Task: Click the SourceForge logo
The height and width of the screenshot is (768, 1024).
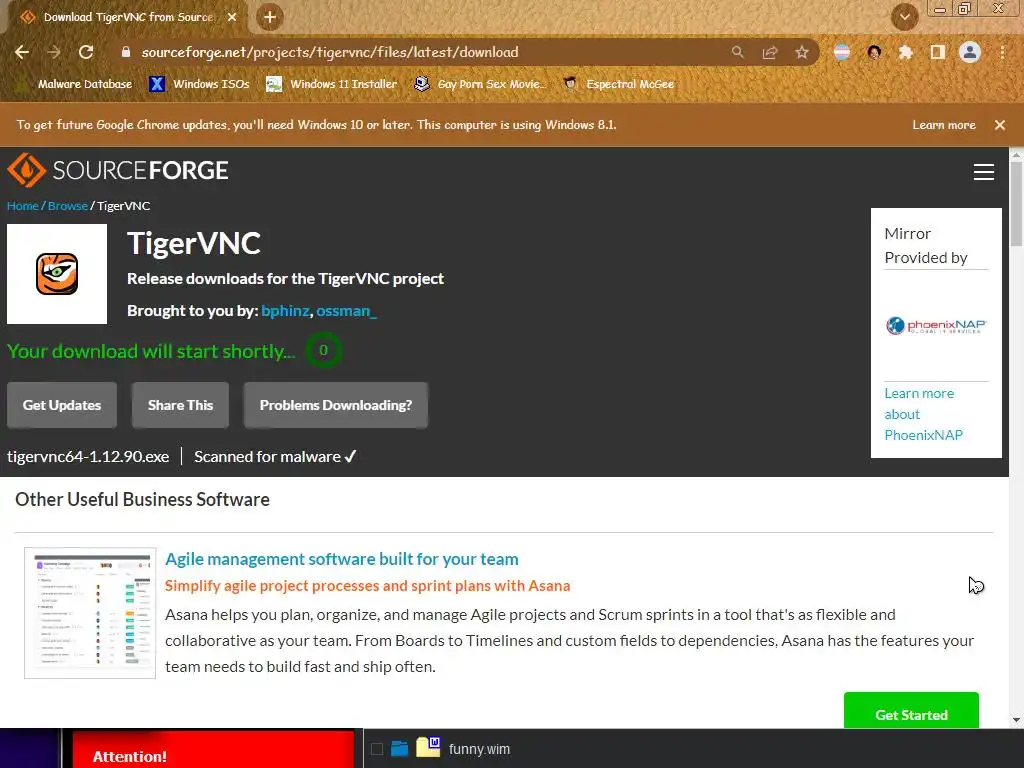Action: [118, 170]
